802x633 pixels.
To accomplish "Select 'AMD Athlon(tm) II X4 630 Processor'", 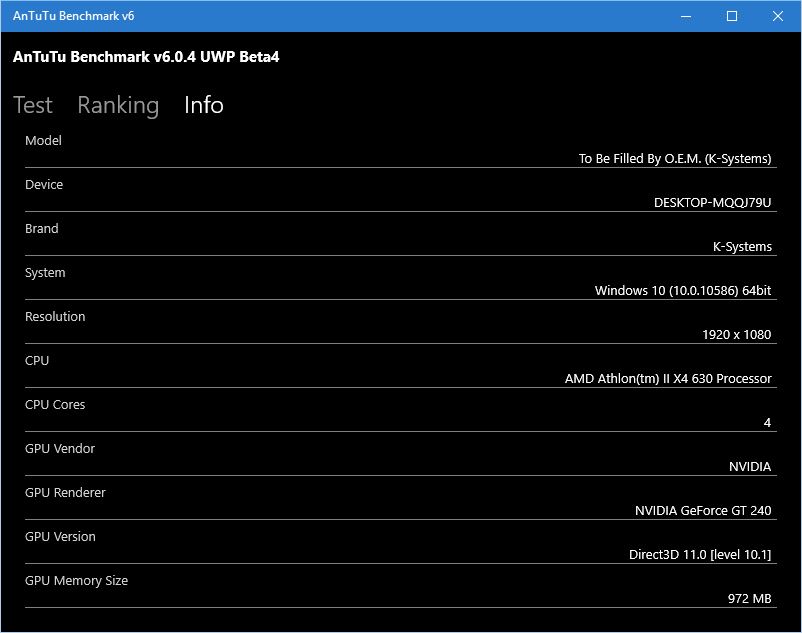I will pyautogui.click(x=668, y=378).
